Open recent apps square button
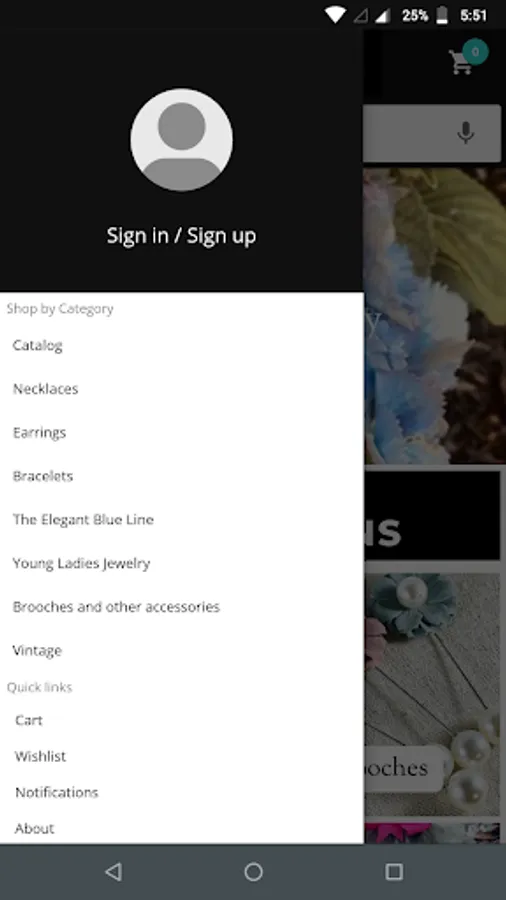 [394, 872]
